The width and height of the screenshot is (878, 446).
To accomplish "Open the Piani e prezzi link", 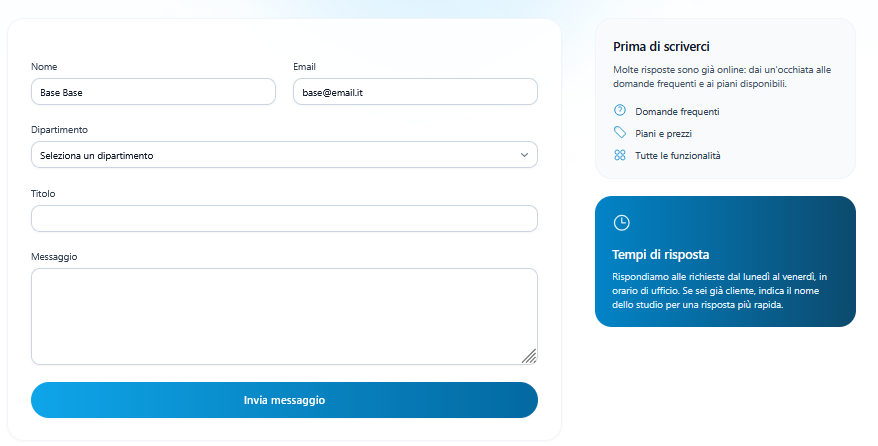I will coord(663,134).
